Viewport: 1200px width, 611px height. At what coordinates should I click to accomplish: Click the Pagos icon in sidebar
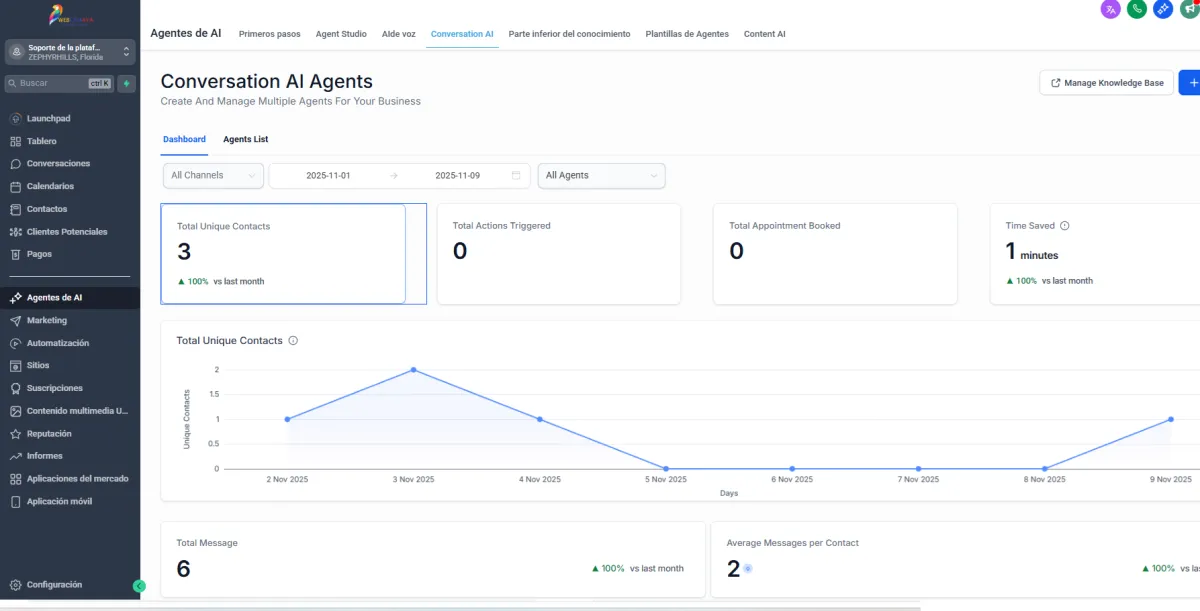[16, 255]
